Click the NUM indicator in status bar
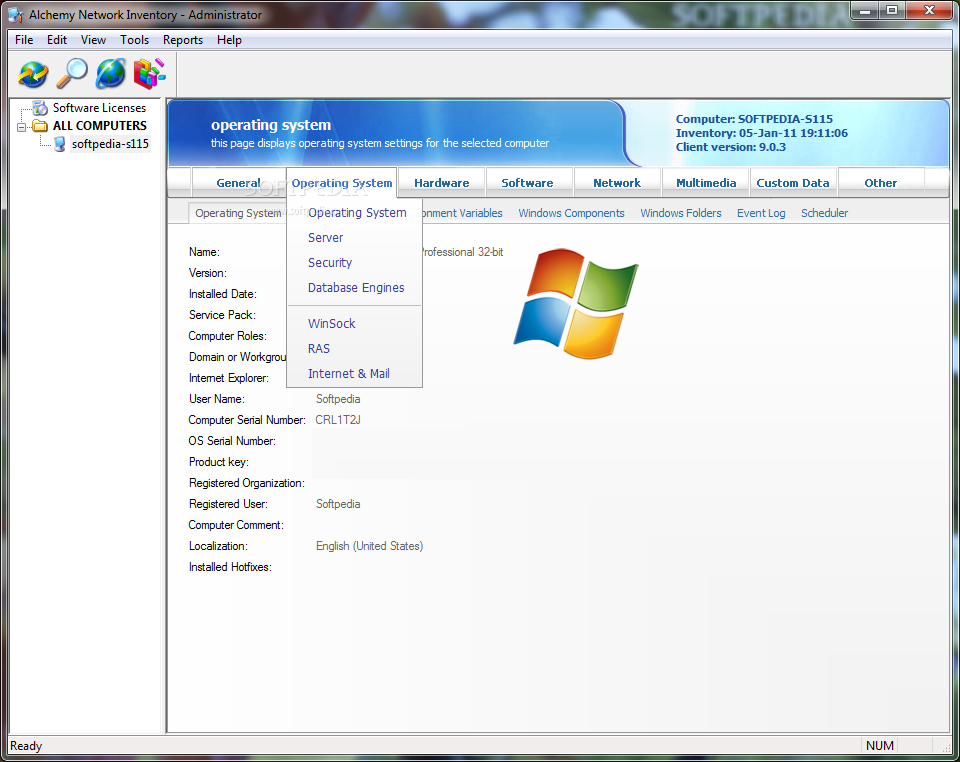Screen dimensions: 960x762 [880, 746]
